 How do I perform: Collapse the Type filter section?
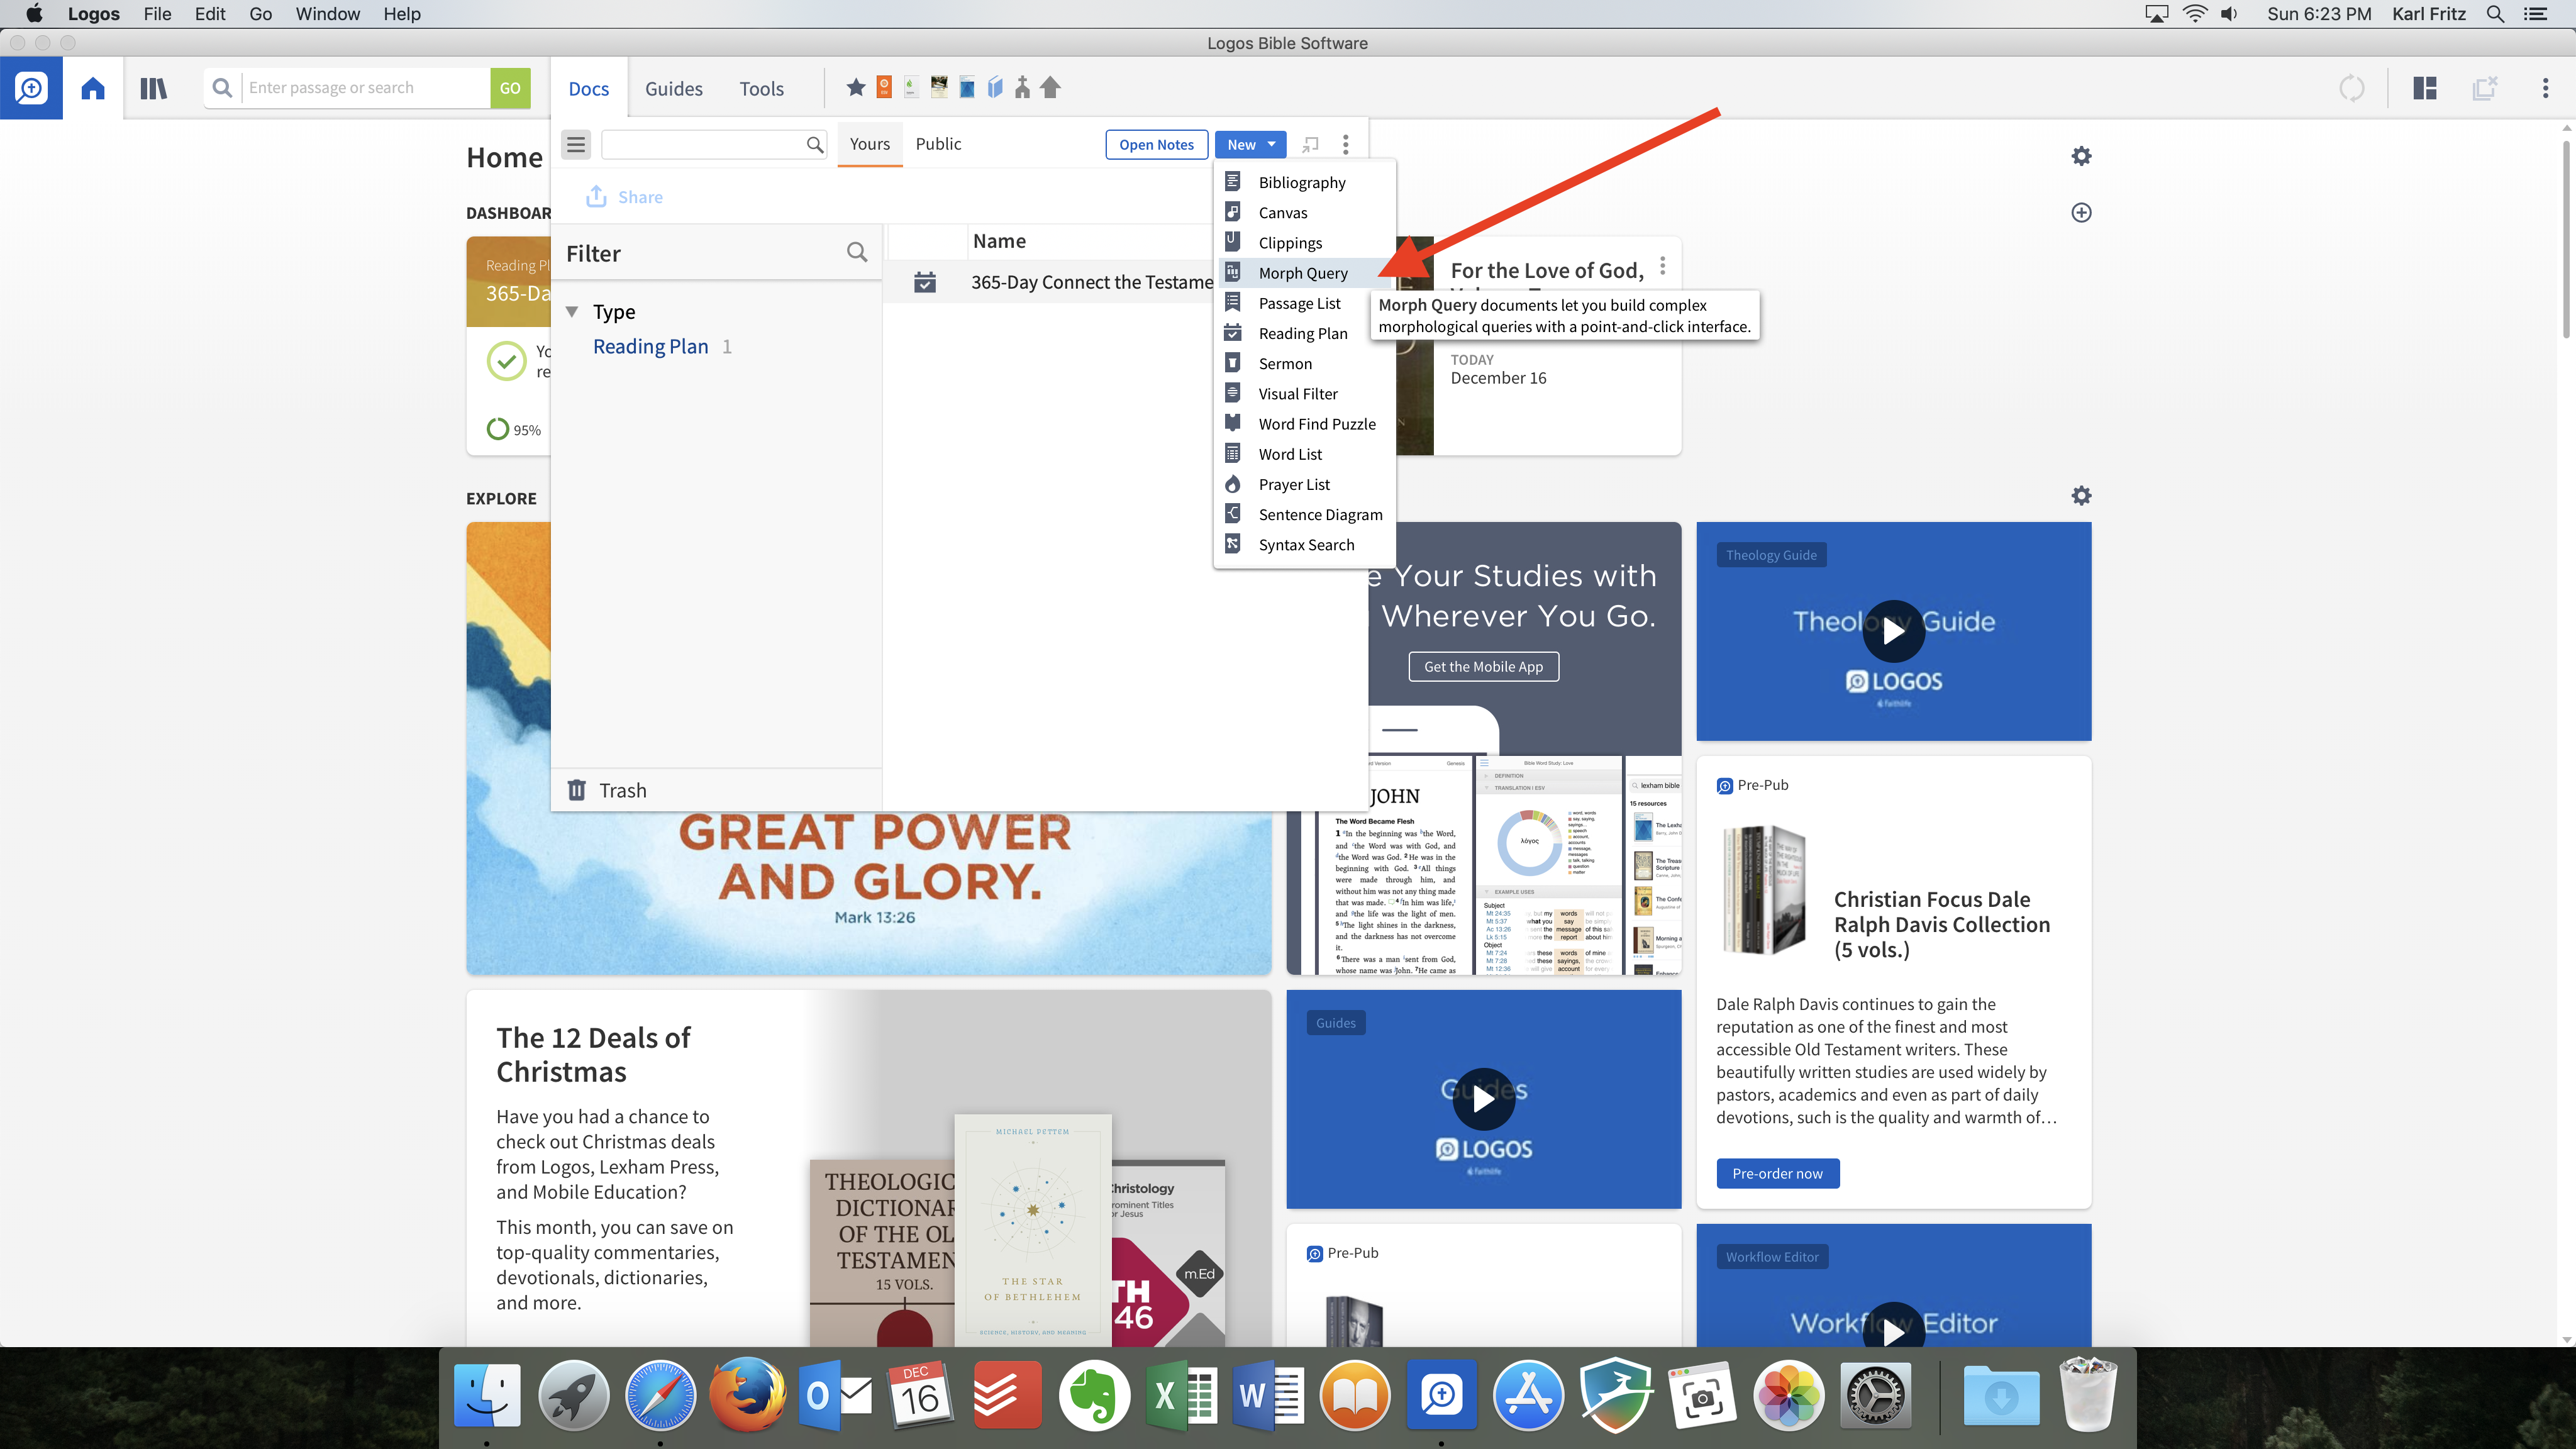point(572,311)
